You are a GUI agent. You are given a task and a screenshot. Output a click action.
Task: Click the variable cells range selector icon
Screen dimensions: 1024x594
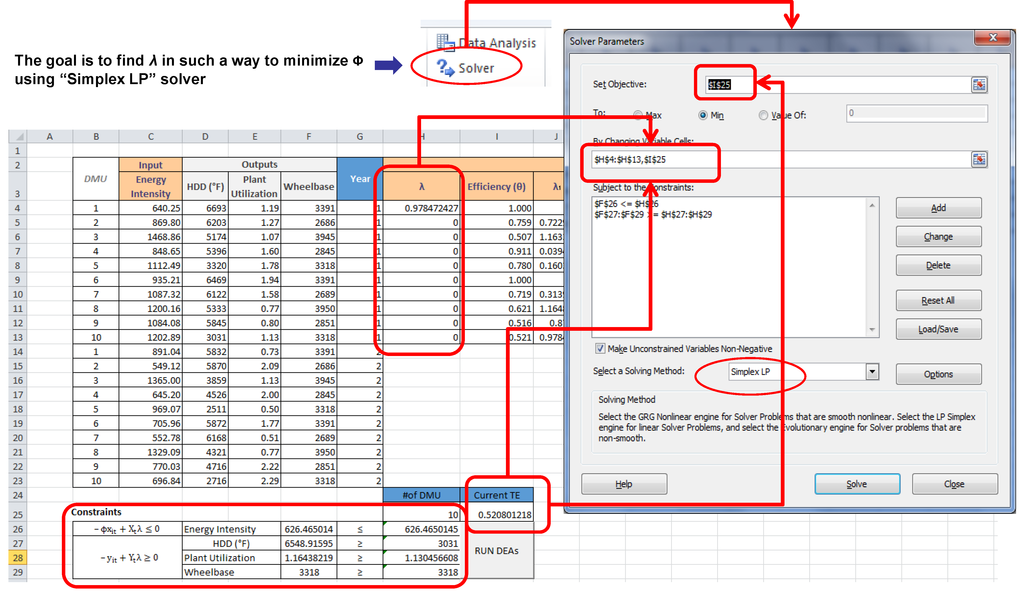click(x=979, y=159)
